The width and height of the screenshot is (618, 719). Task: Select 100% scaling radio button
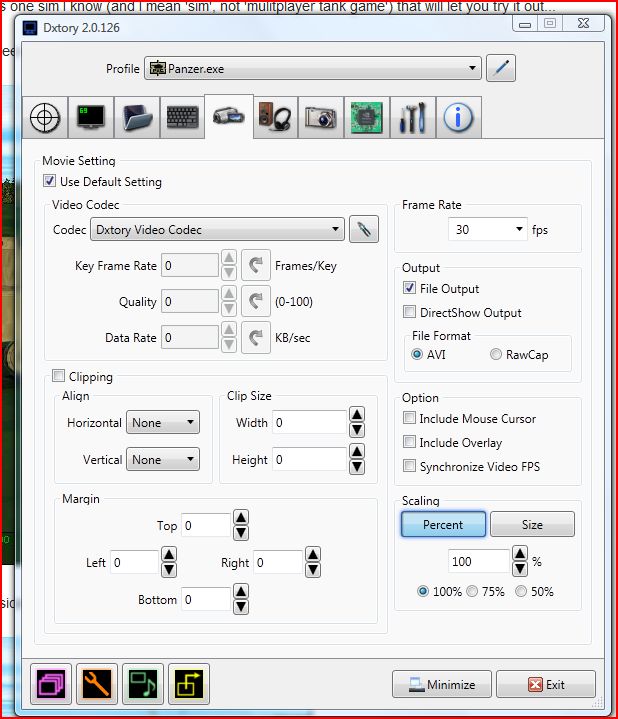coord(423,592)
